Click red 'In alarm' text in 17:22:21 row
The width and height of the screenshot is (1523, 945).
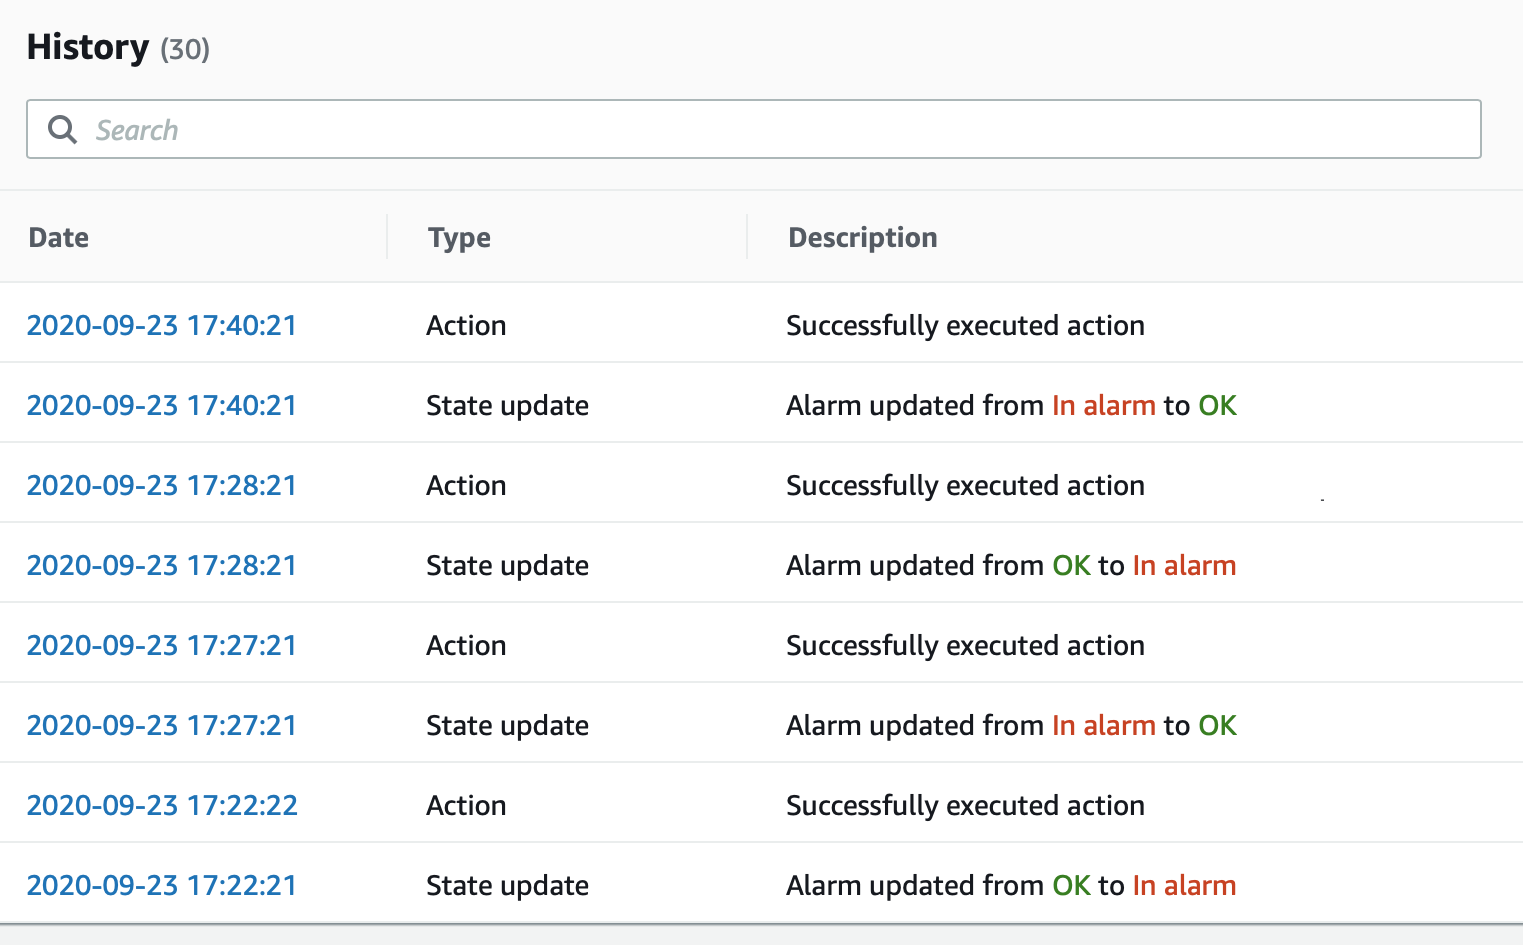1184,886
